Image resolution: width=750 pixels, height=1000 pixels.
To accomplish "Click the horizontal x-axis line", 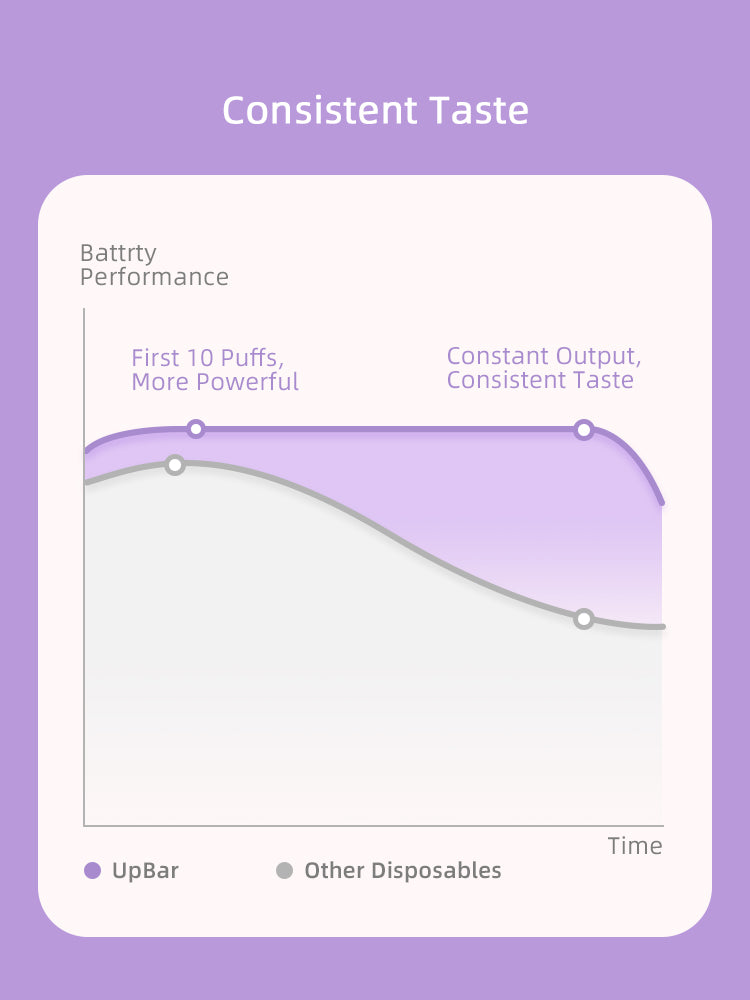I will [x=374, y=825].
